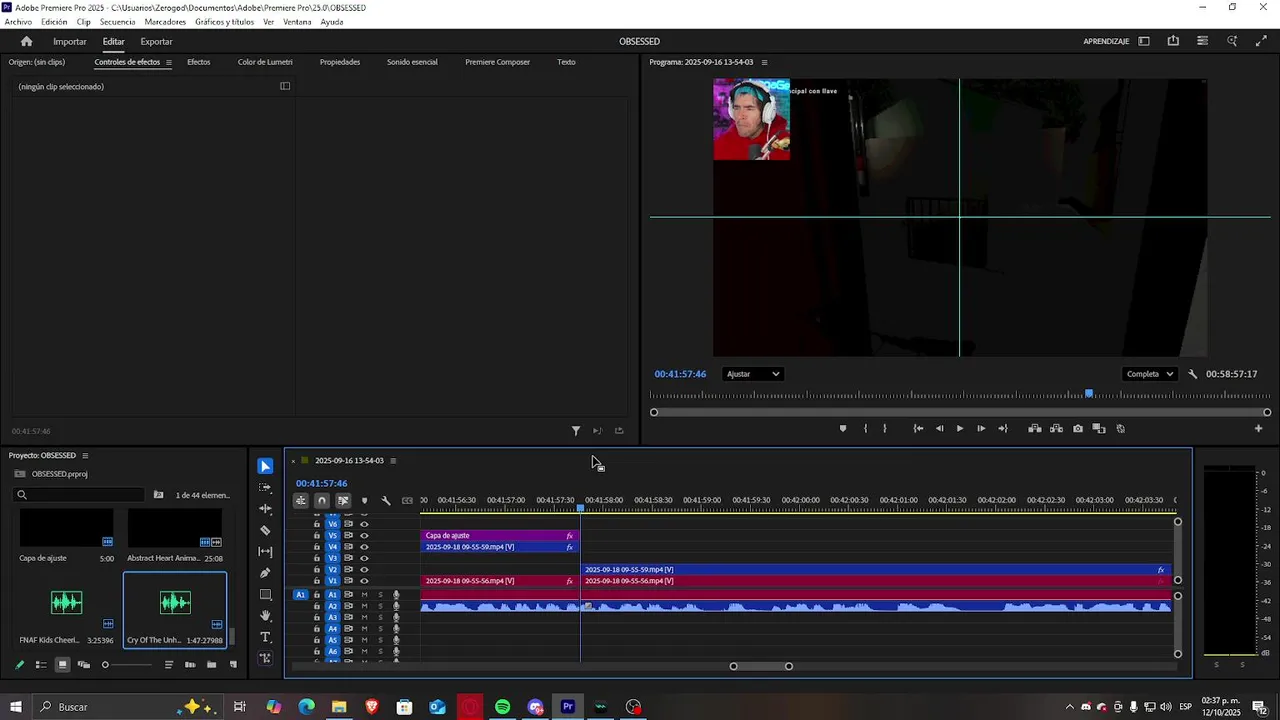Open timeline display settings wrench
The width and height of the screenshot is (1280, 720).
point(386,500)
